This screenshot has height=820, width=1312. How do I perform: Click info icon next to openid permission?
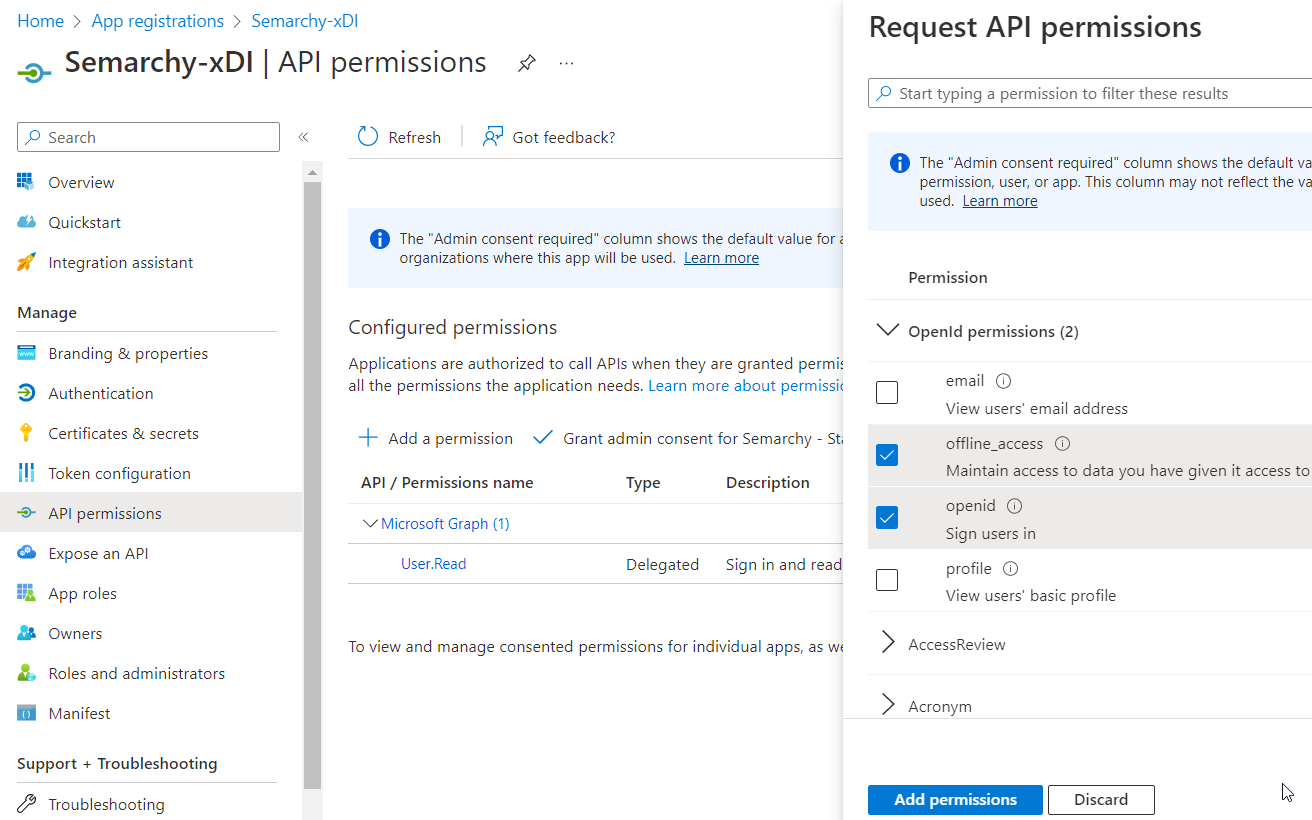point(1014,506)
